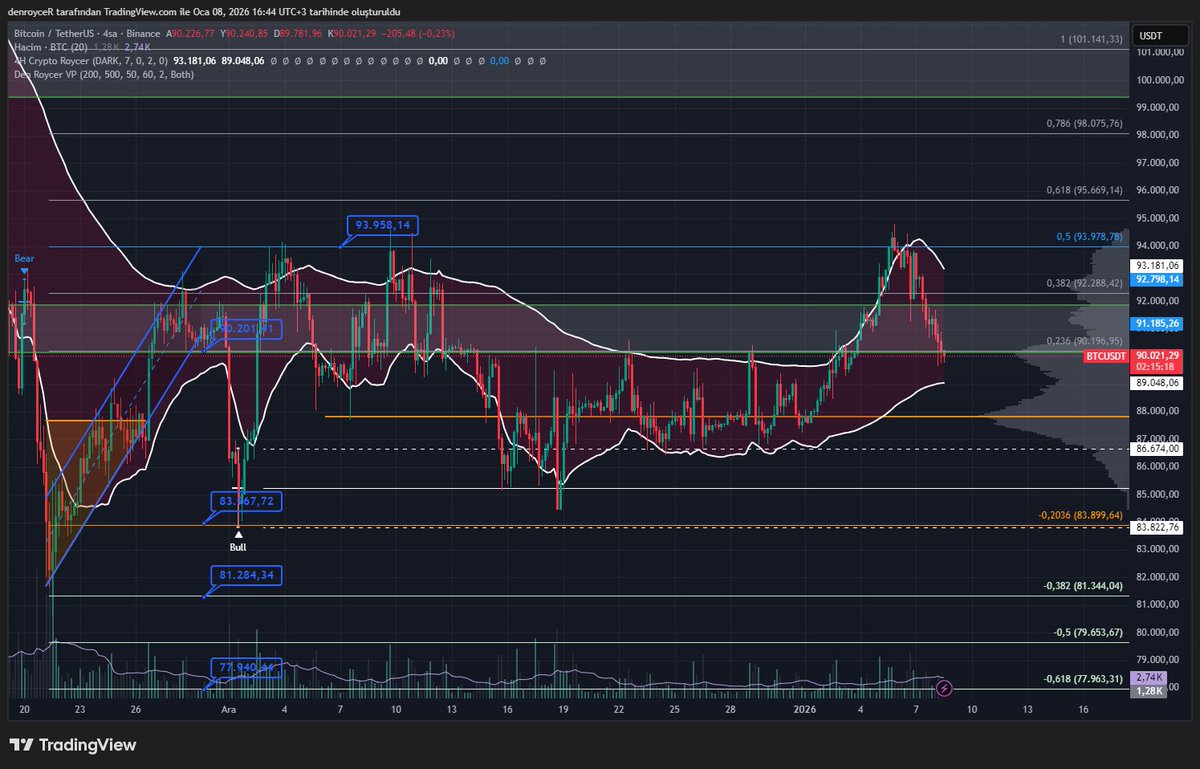The image size is (1200, 769).
Task: Click the TradingView logo at the bottom left
Action: point(75,745)
